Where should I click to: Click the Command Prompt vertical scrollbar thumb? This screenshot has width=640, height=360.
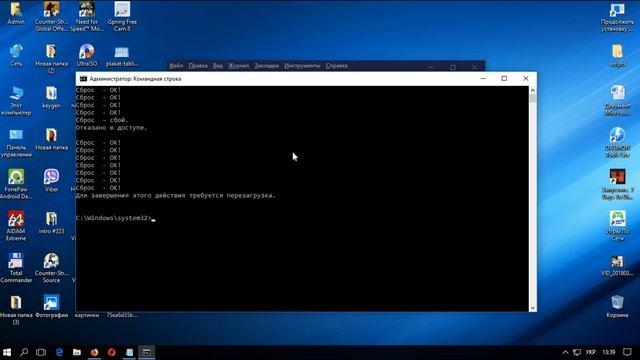tap(533, 98)
